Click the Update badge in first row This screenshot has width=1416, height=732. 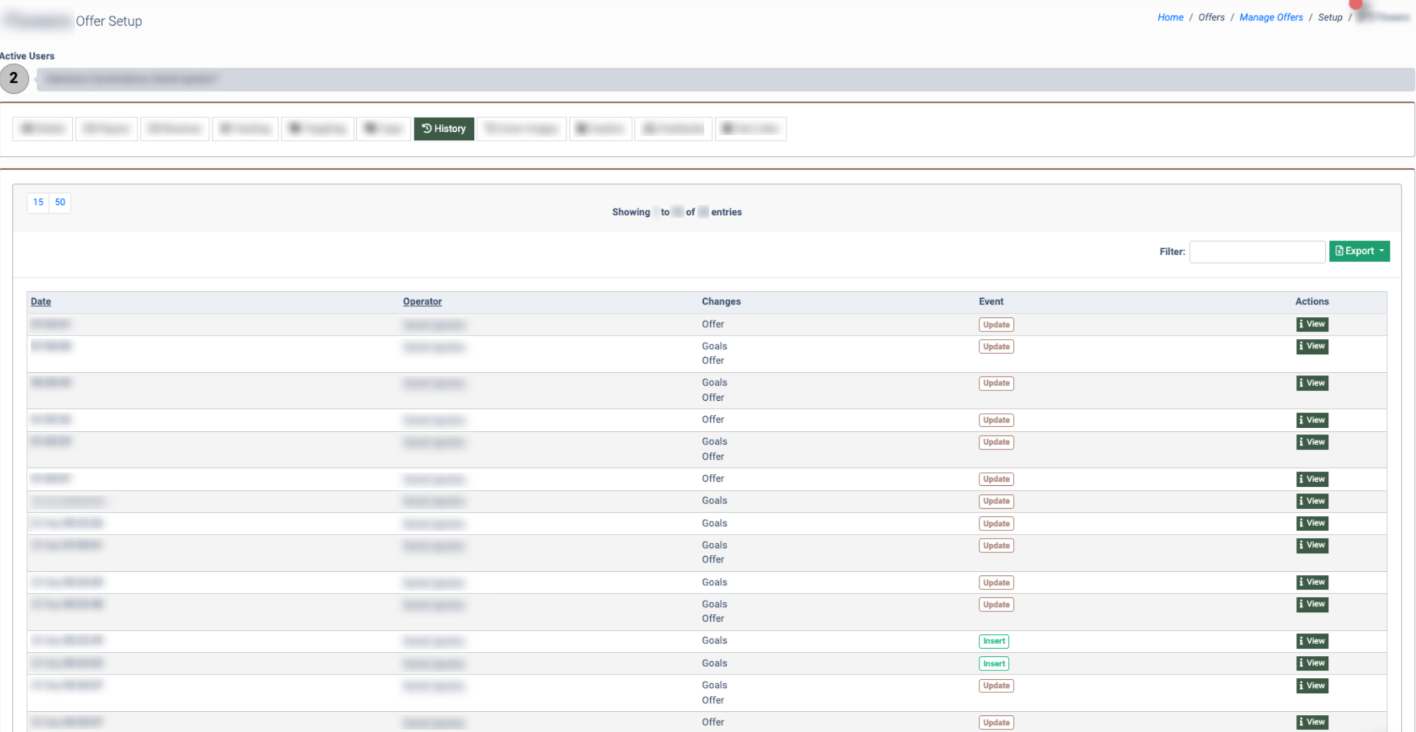tap(995, 324)
